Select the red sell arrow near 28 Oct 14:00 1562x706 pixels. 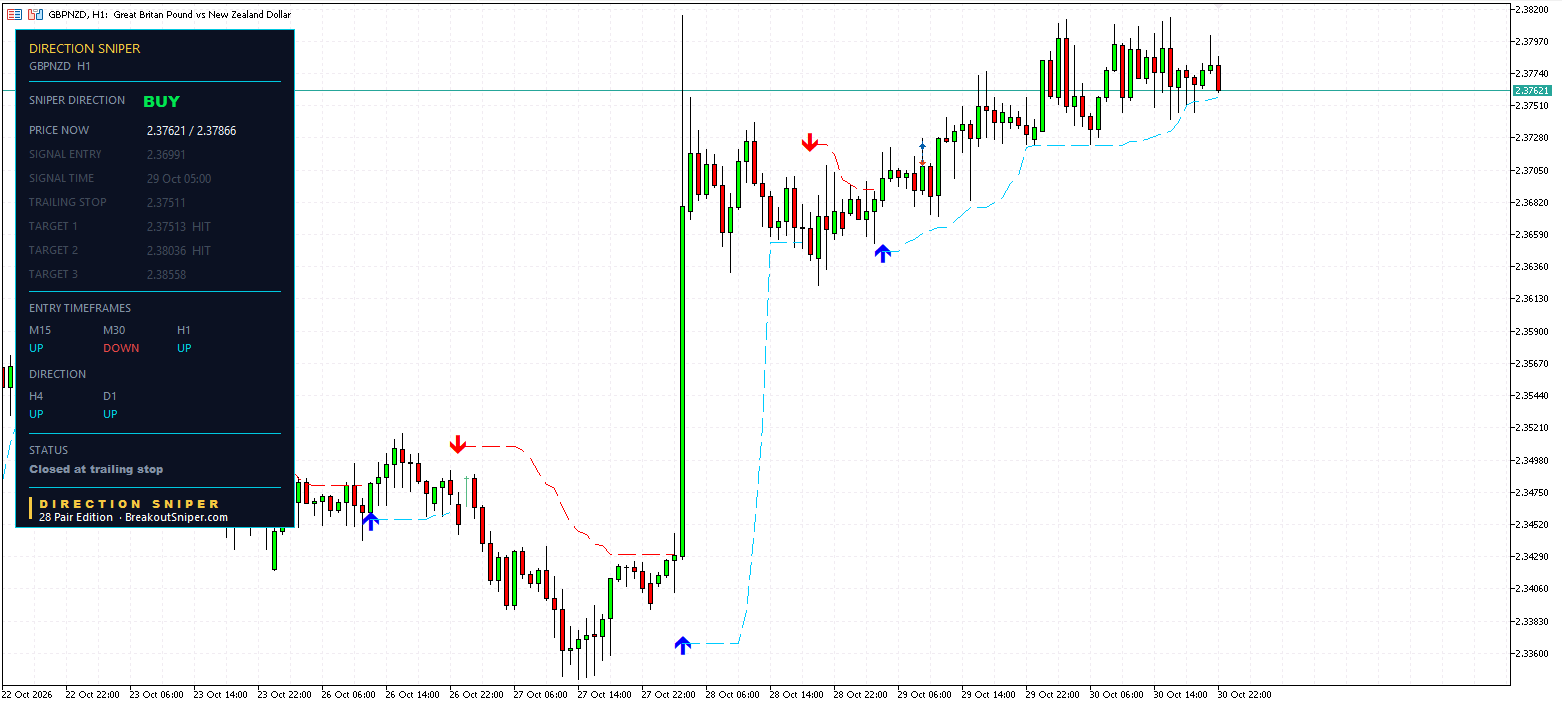pos(810,143)
